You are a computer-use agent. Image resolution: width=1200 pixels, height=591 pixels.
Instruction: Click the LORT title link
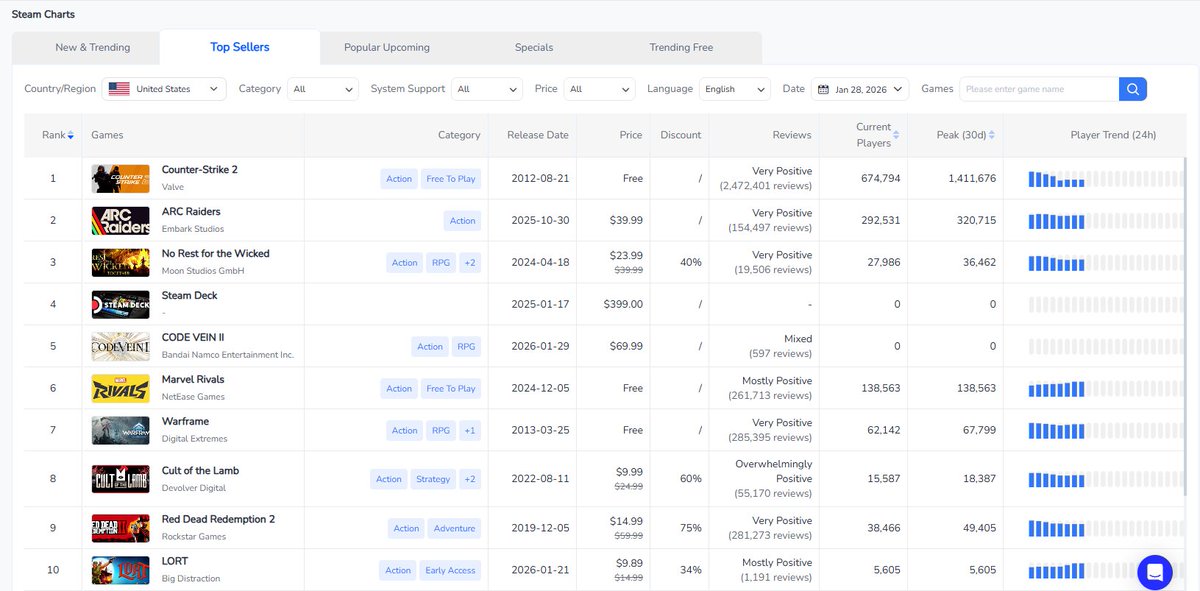click(x=175, y=562)
